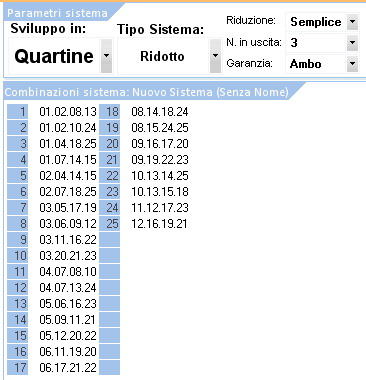The height and width of the screenshot is (380, 366).
Task: Open the Riduzione dropdown arrow
Action: click(352, 22)
